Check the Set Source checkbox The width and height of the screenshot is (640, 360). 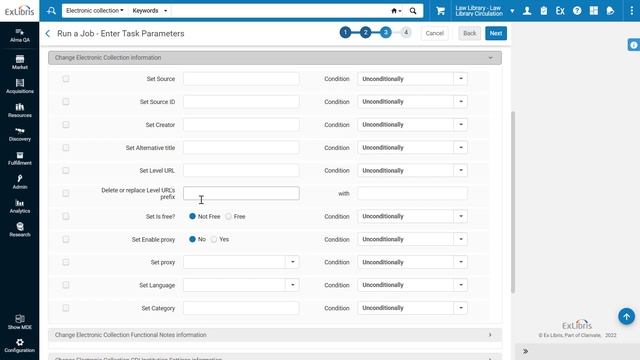coord(66,79)
